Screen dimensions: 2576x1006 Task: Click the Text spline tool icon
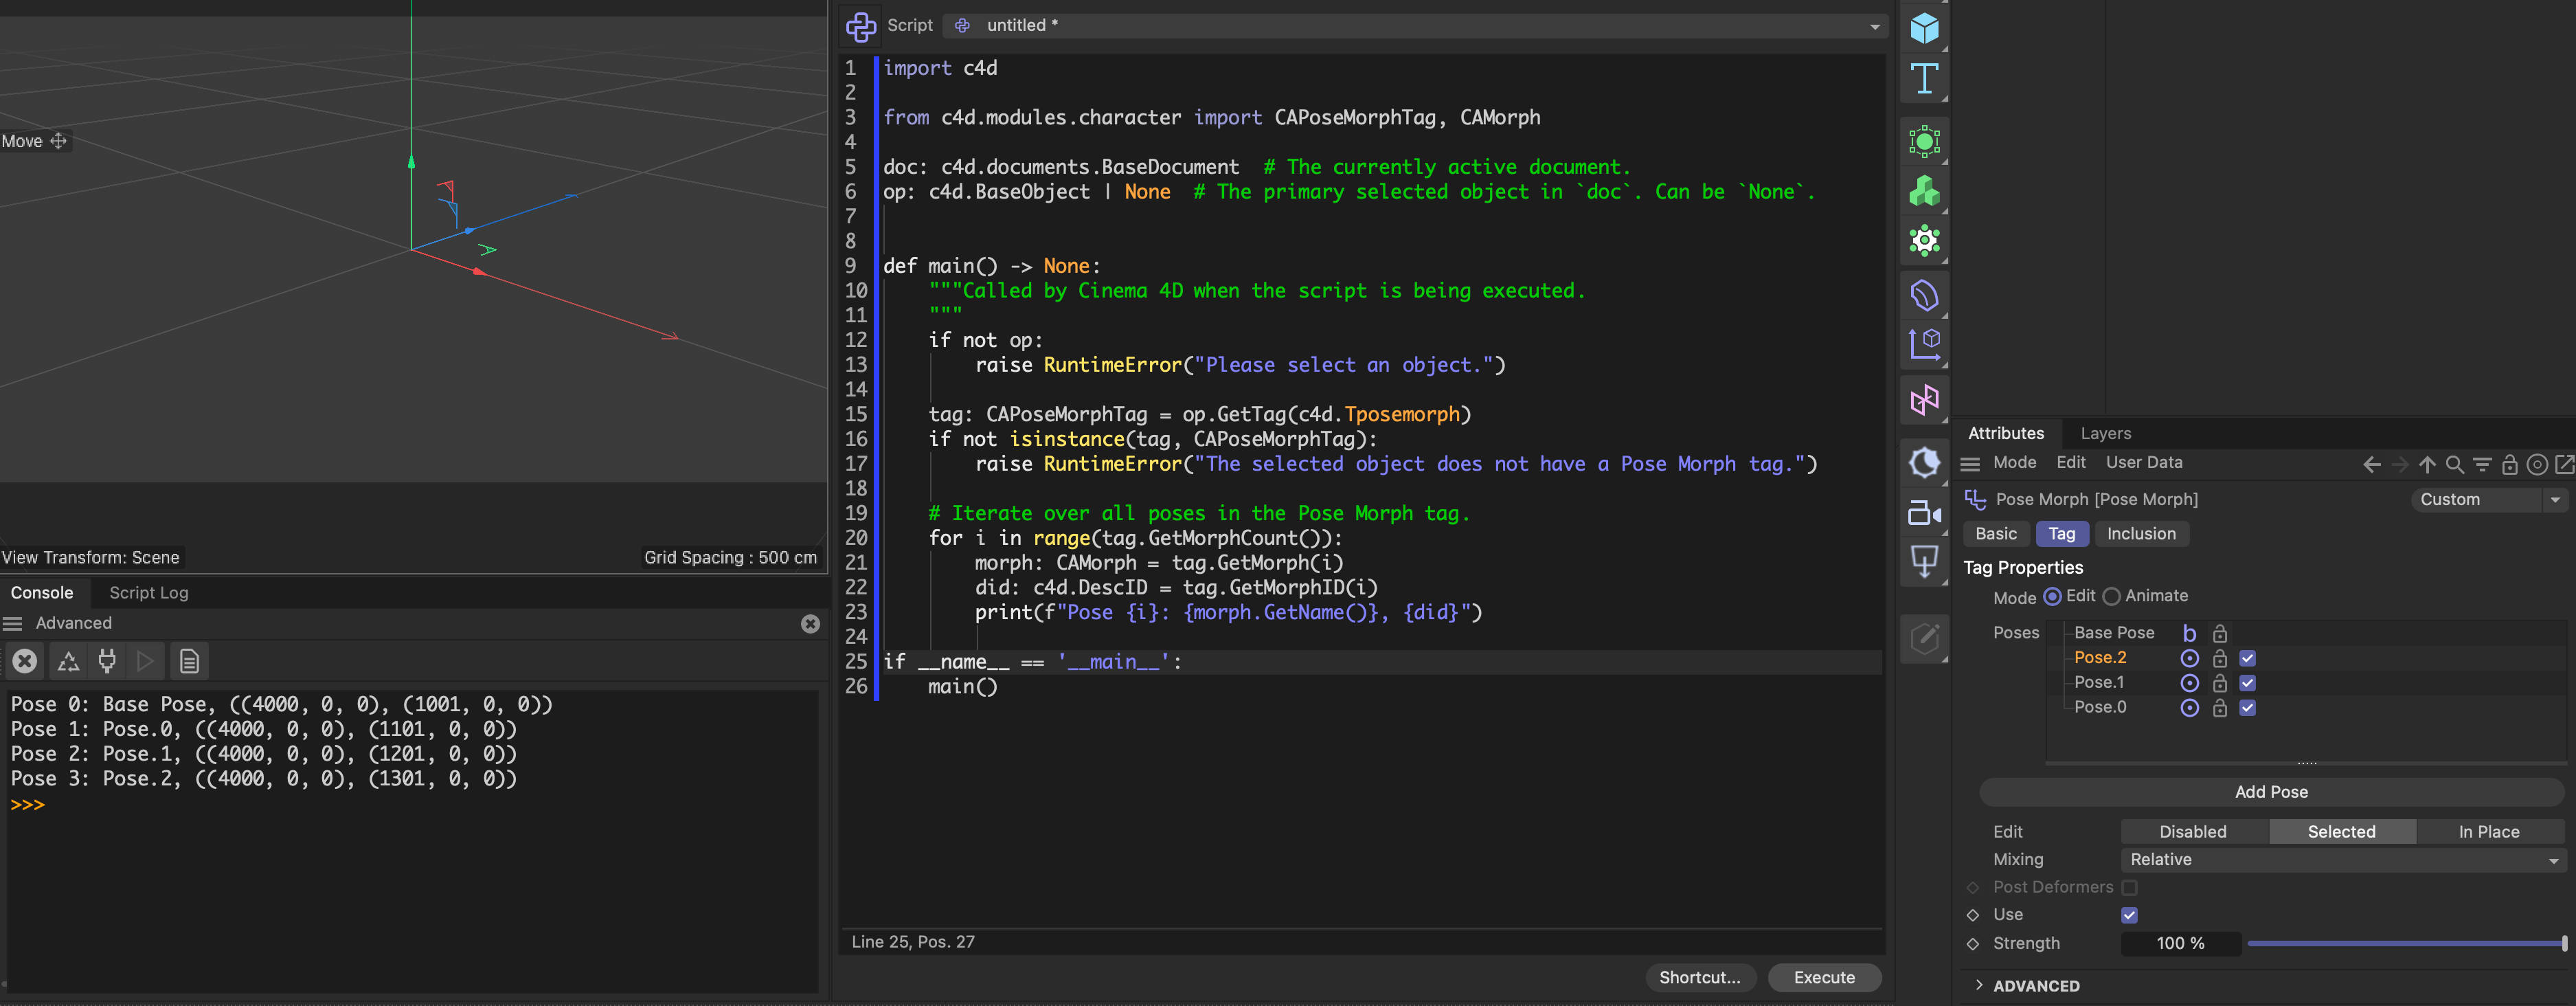point(1924,78)
